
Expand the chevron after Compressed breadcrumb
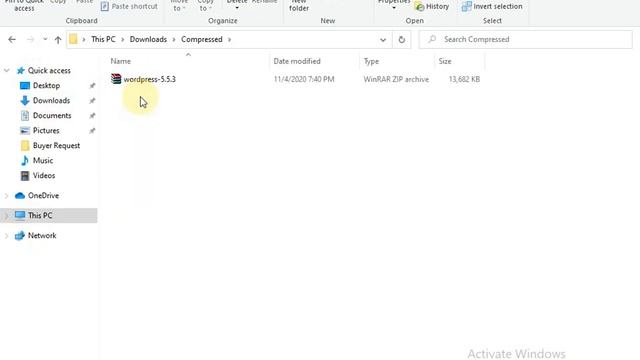229,40
